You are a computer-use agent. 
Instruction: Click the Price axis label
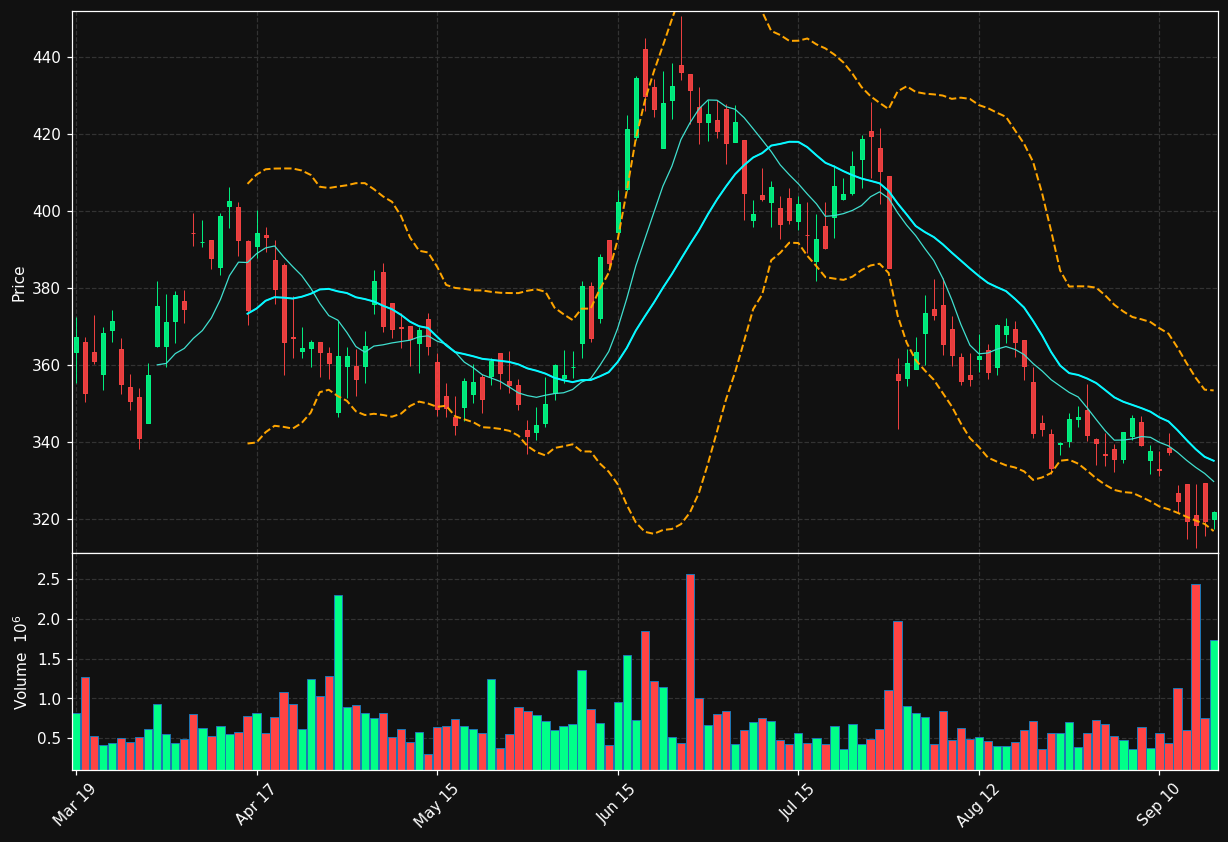click(x=19, y=283)
